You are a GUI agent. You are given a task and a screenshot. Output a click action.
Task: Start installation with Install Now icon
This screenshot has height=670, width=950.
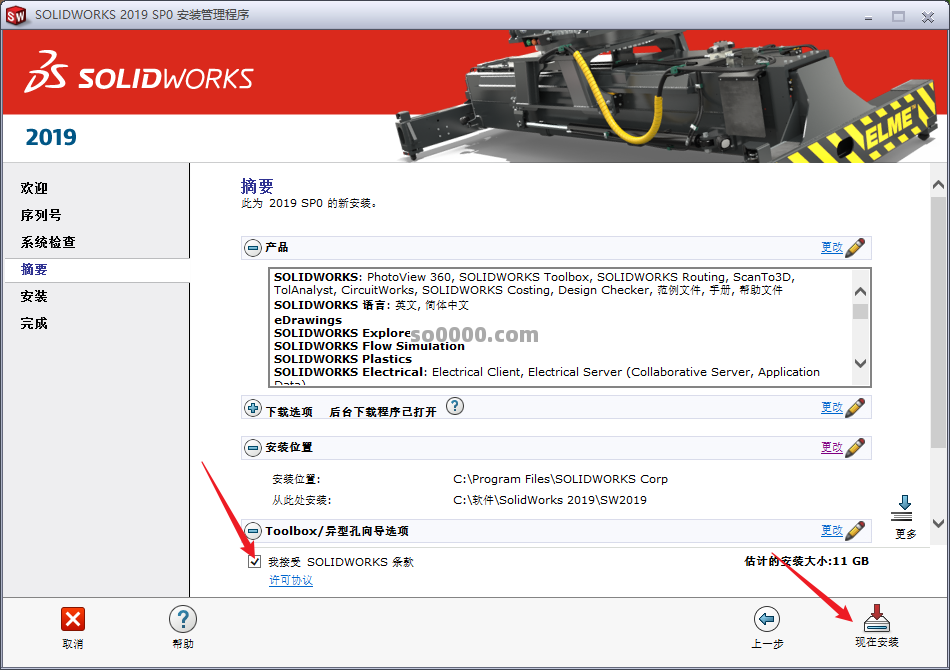877,618
